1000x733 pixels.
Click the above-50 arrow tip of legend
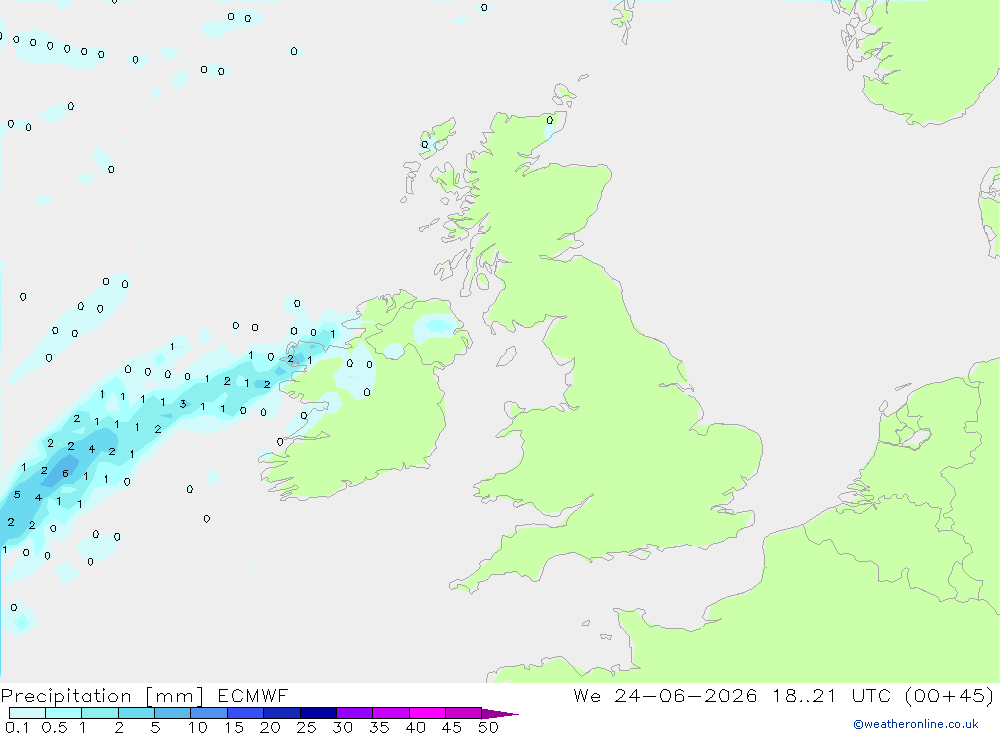499,714
